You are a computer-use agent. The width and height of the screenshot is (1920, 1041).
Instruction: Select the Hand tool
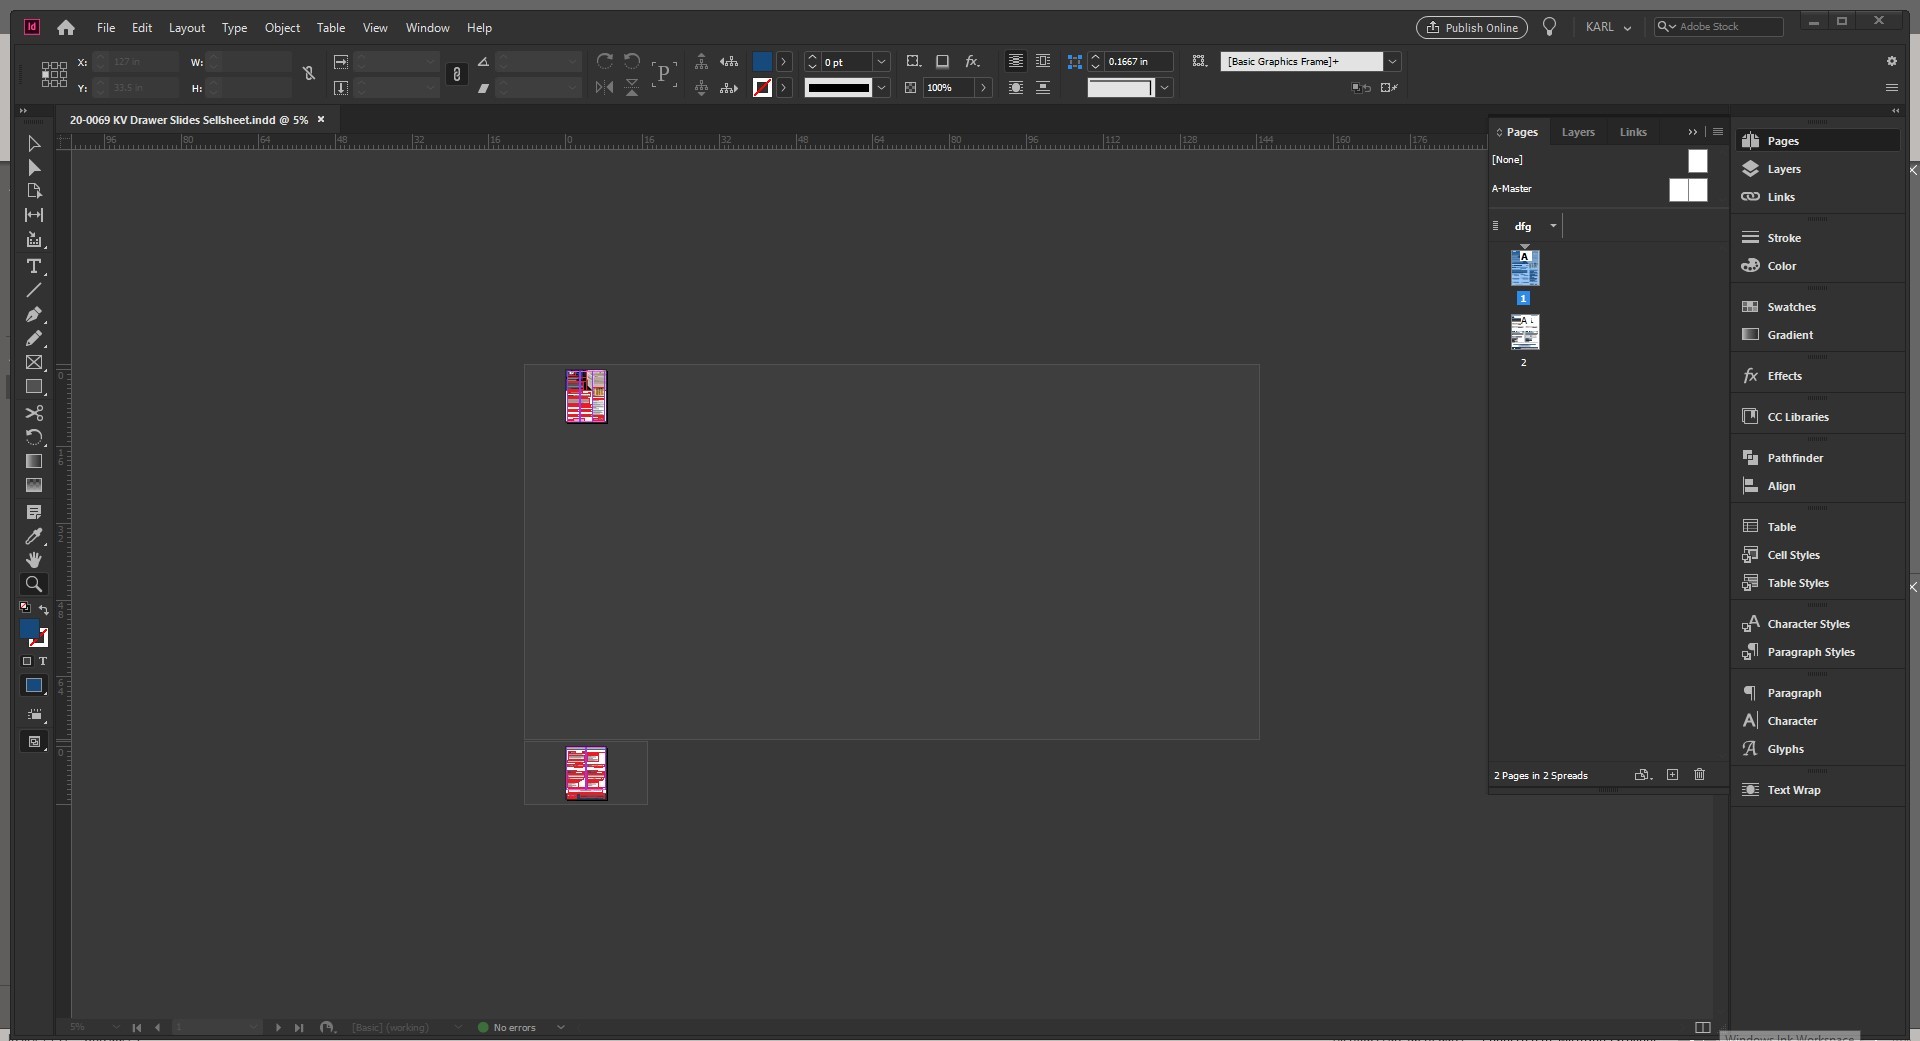34,560
